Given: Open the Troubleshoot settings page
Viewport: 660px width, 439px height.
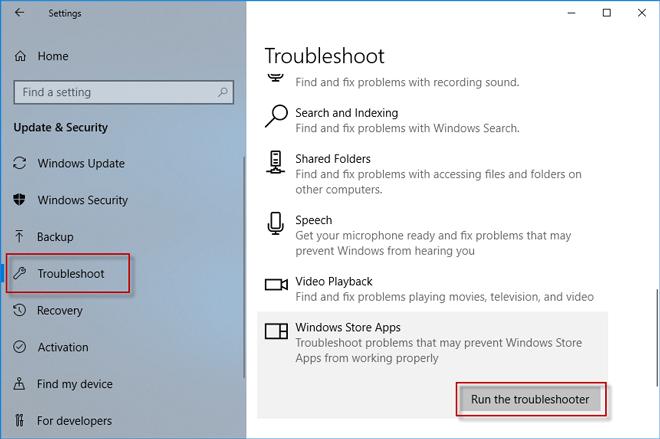Looking at the screenshot, I should (x=70, y=273).
